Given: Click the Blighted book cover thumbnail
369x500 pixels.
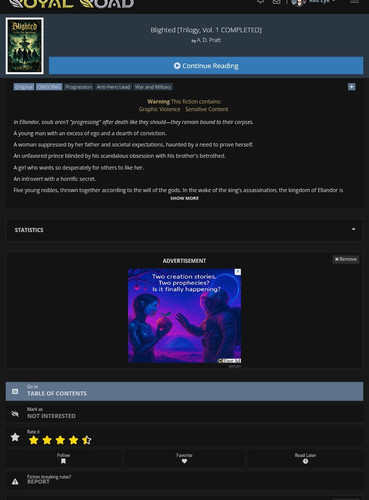Looking at the screenshot, I should pyautogui.click(x=25, y=46).
